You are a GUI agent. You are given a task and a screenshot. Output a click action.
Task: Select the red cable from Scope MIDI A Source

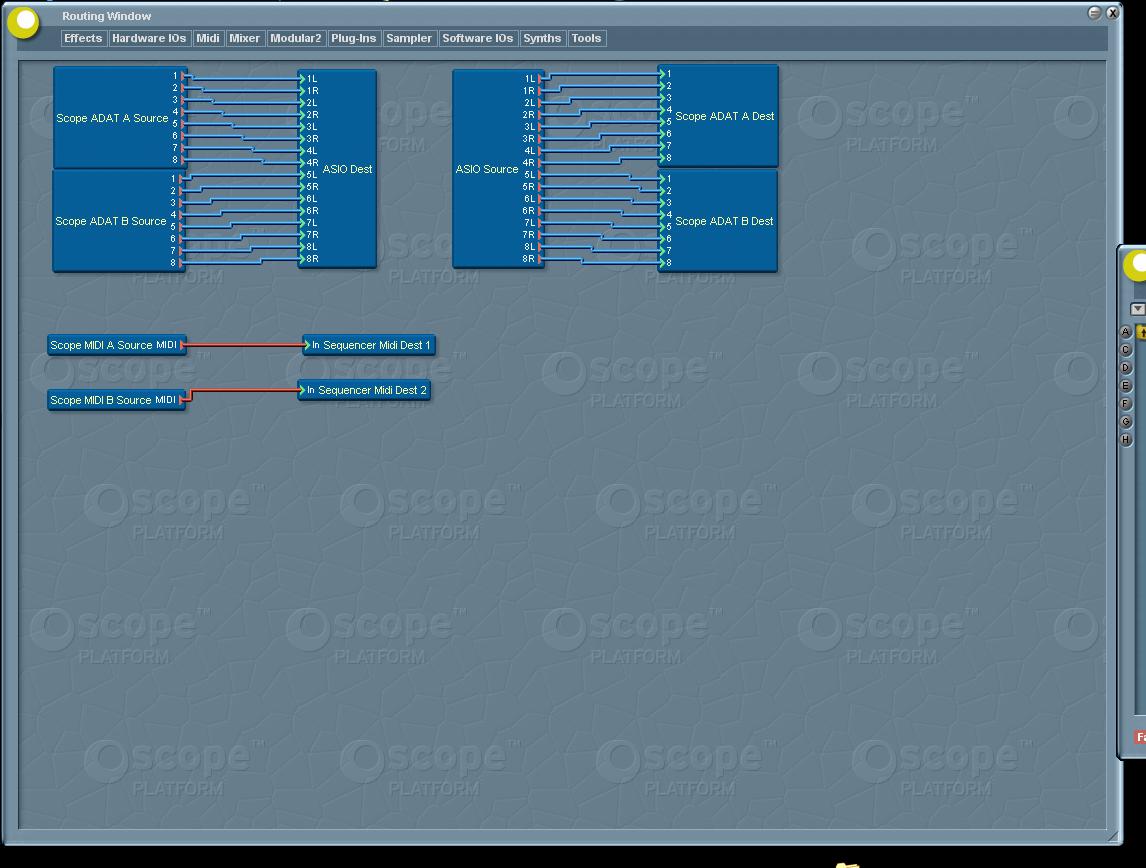pyautogui.click(x=244, y=345)
